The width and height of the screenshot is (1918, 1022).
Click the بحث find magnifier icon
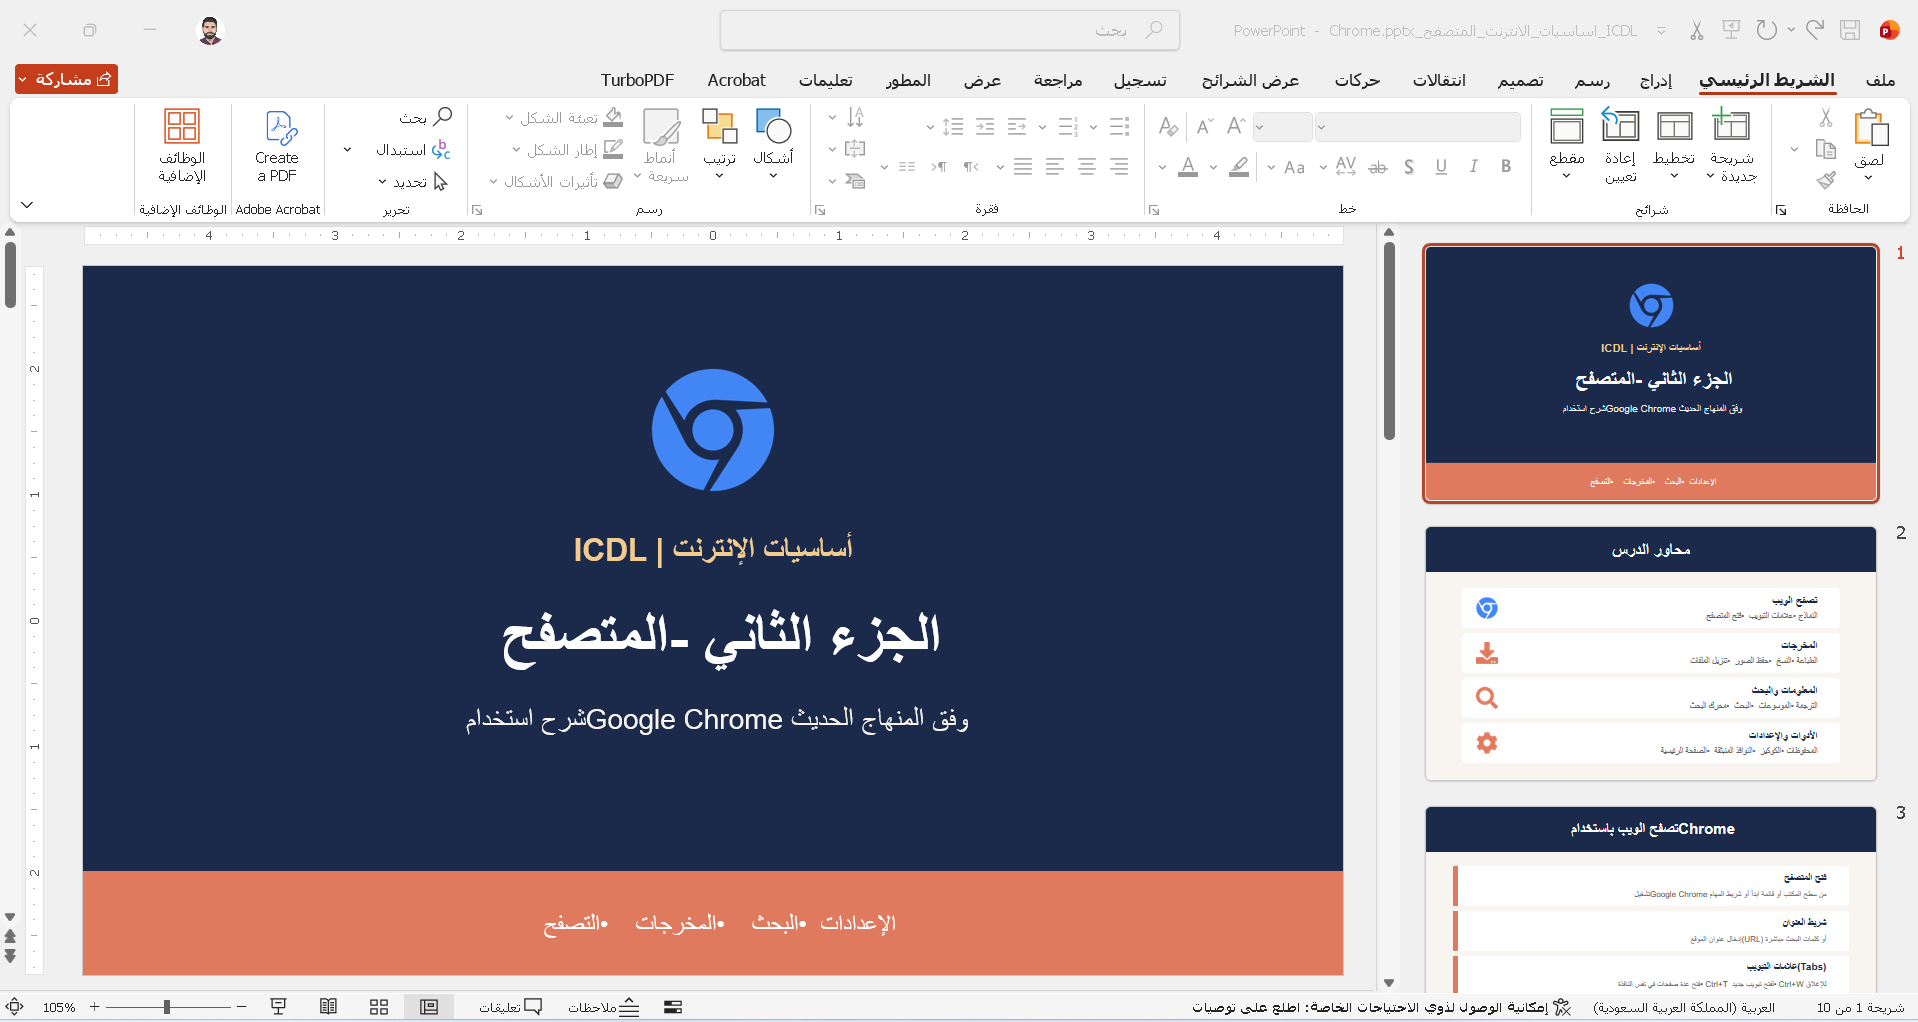tap(442, 117)
